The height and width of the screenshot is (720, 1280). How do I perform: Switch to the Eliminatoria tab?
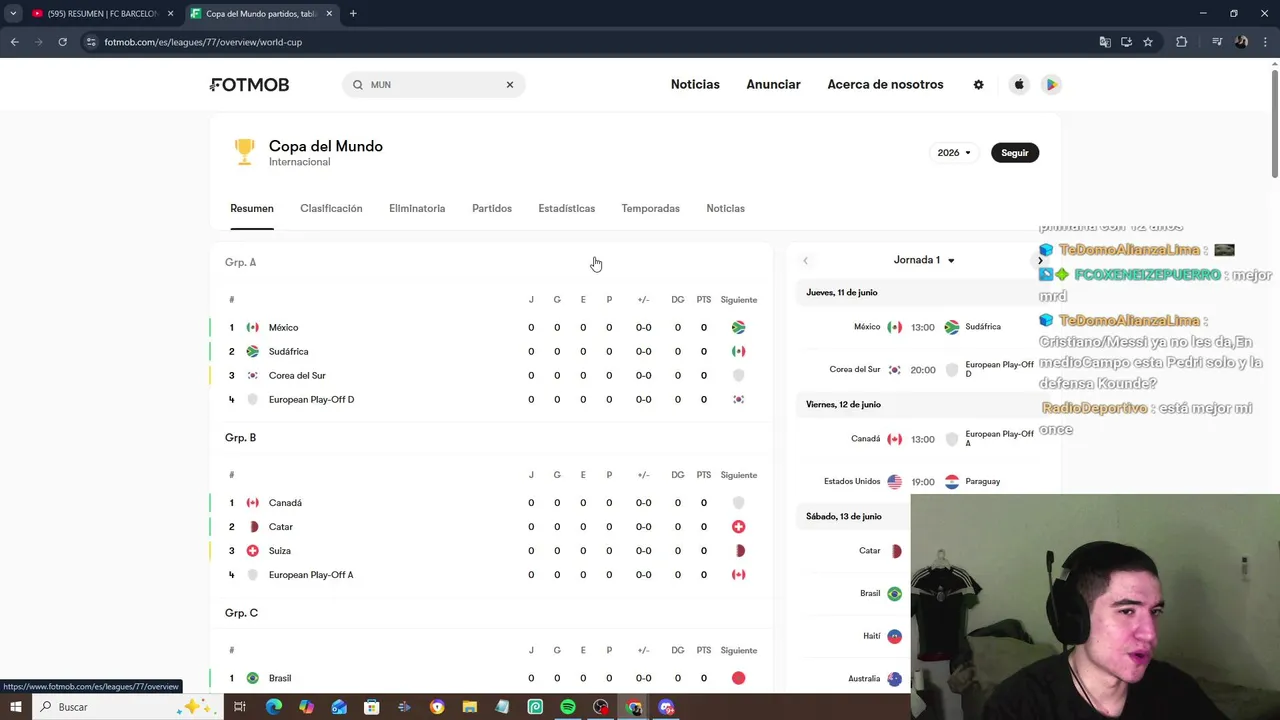tap(417, 208)
